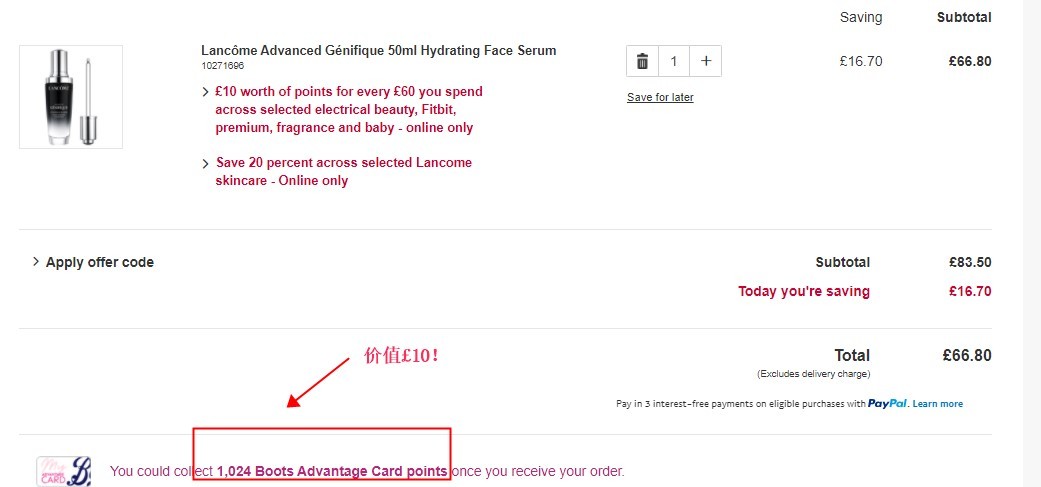Image resolution: width=1041 pixels, height=487 pixels.
Task: Click the product code 10271696
Action: click(x=223, y=66)
